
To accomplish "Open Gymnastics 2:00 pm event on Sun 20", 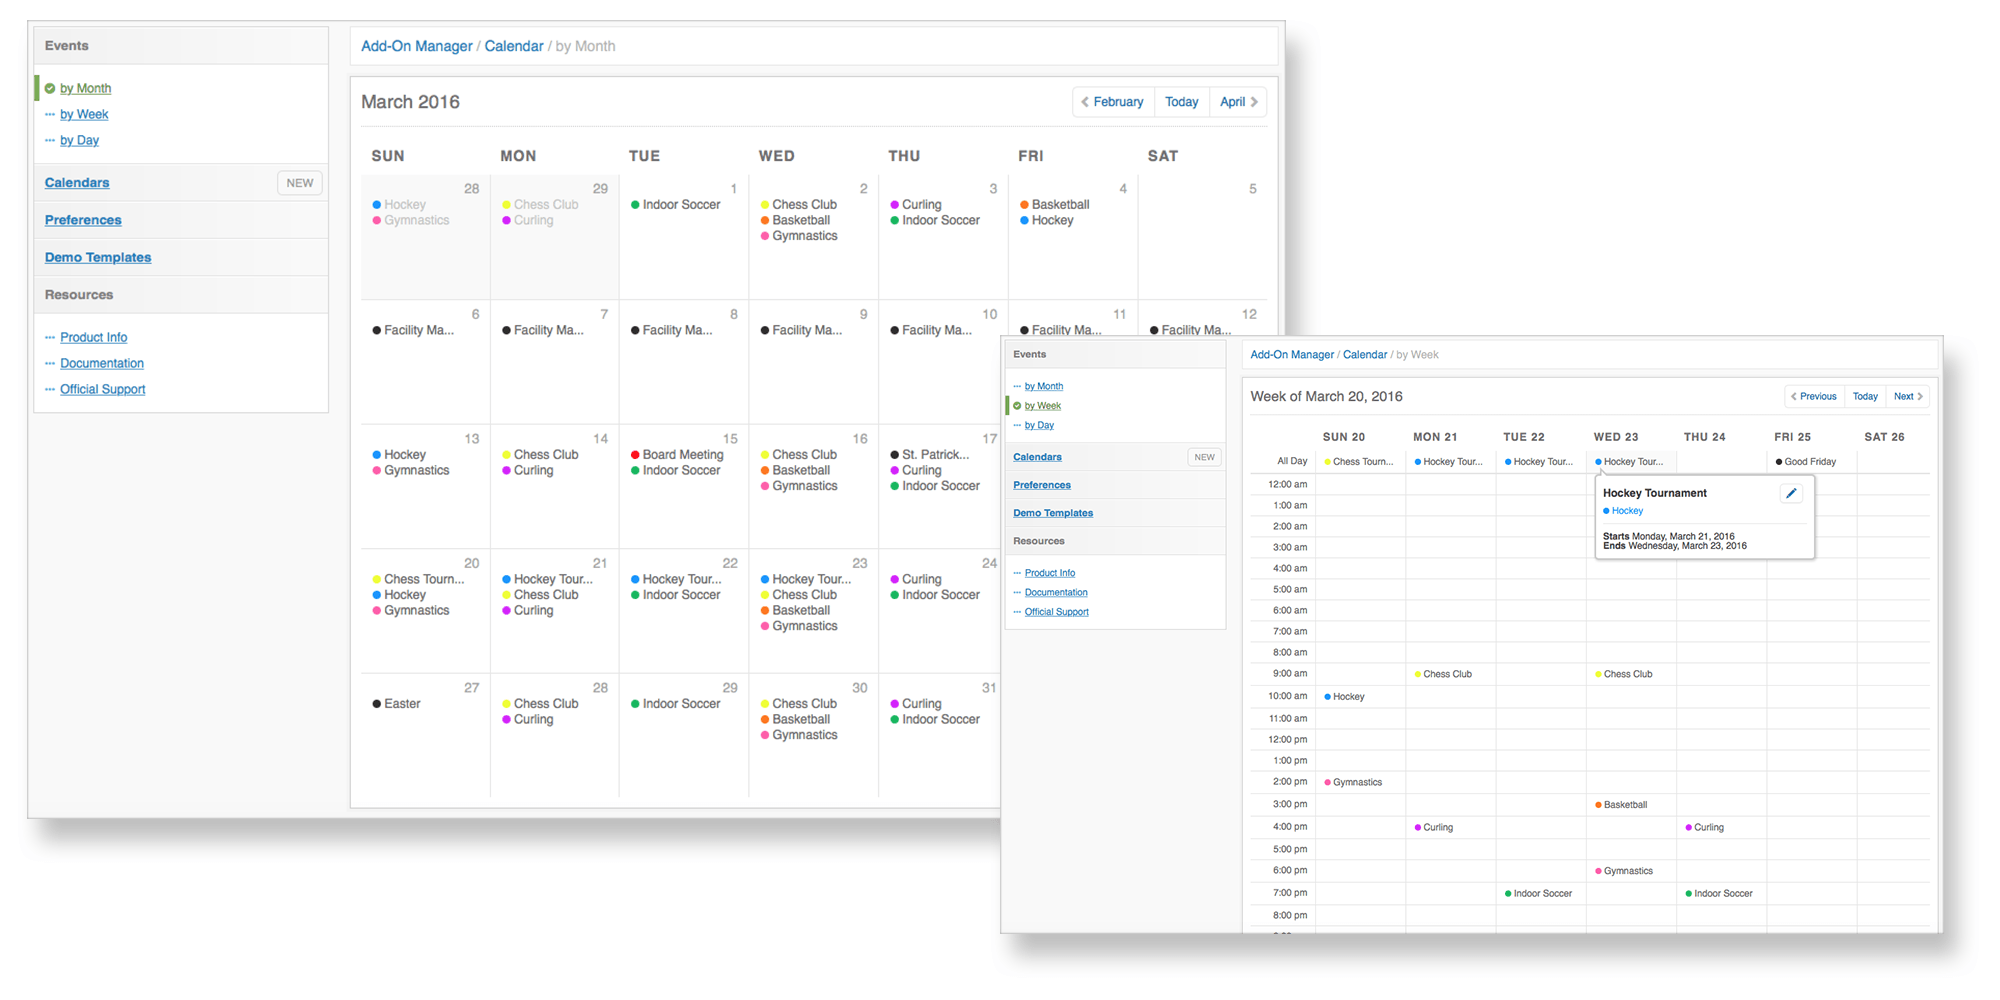I will pyautogui.click(x=1353, y=783).
